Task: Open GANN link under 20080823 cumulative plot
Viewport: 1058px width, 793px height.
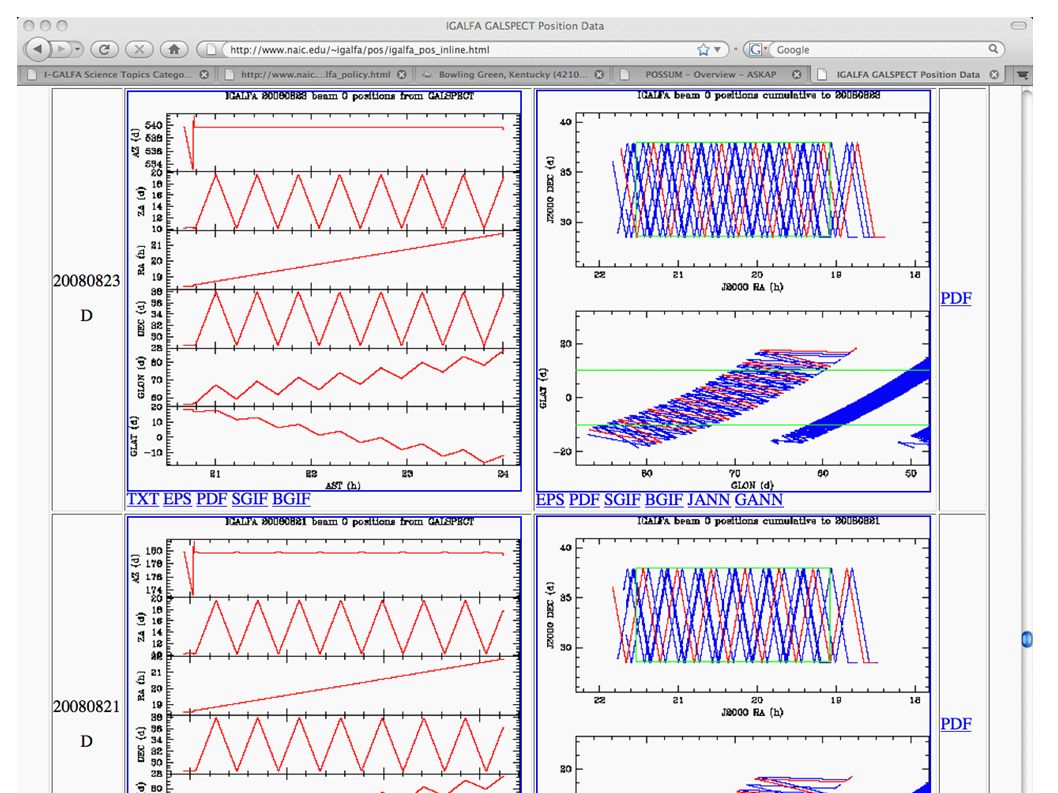Action: pyautogui.click(x=759, y=500)
